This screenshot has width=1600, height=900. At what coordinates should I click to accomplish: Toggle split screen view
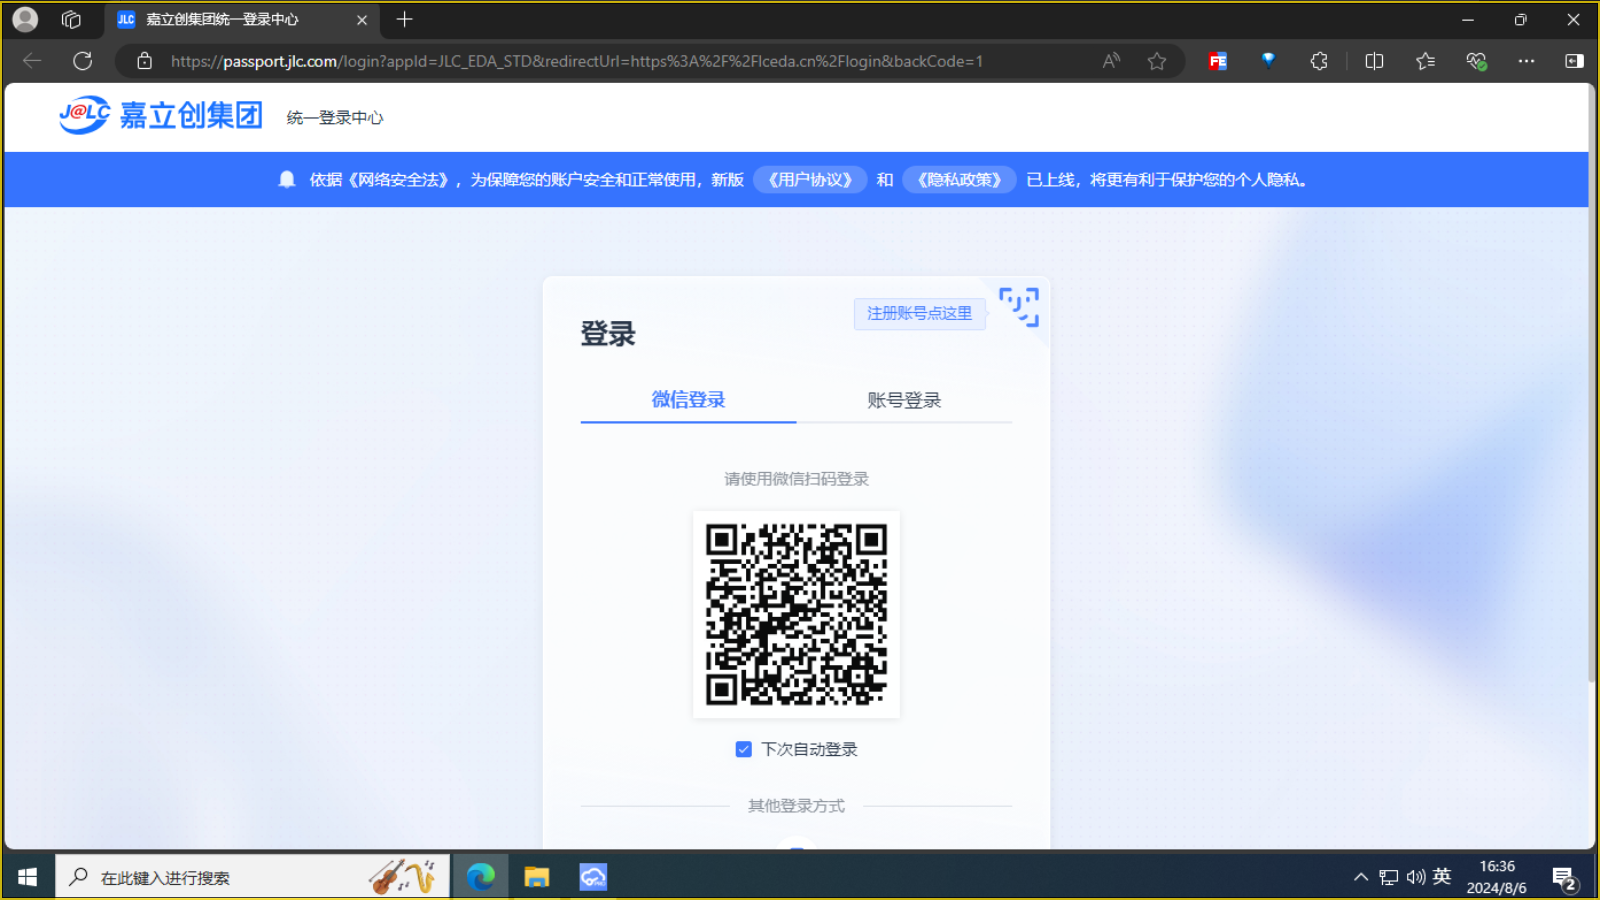tap(1374, 61)
